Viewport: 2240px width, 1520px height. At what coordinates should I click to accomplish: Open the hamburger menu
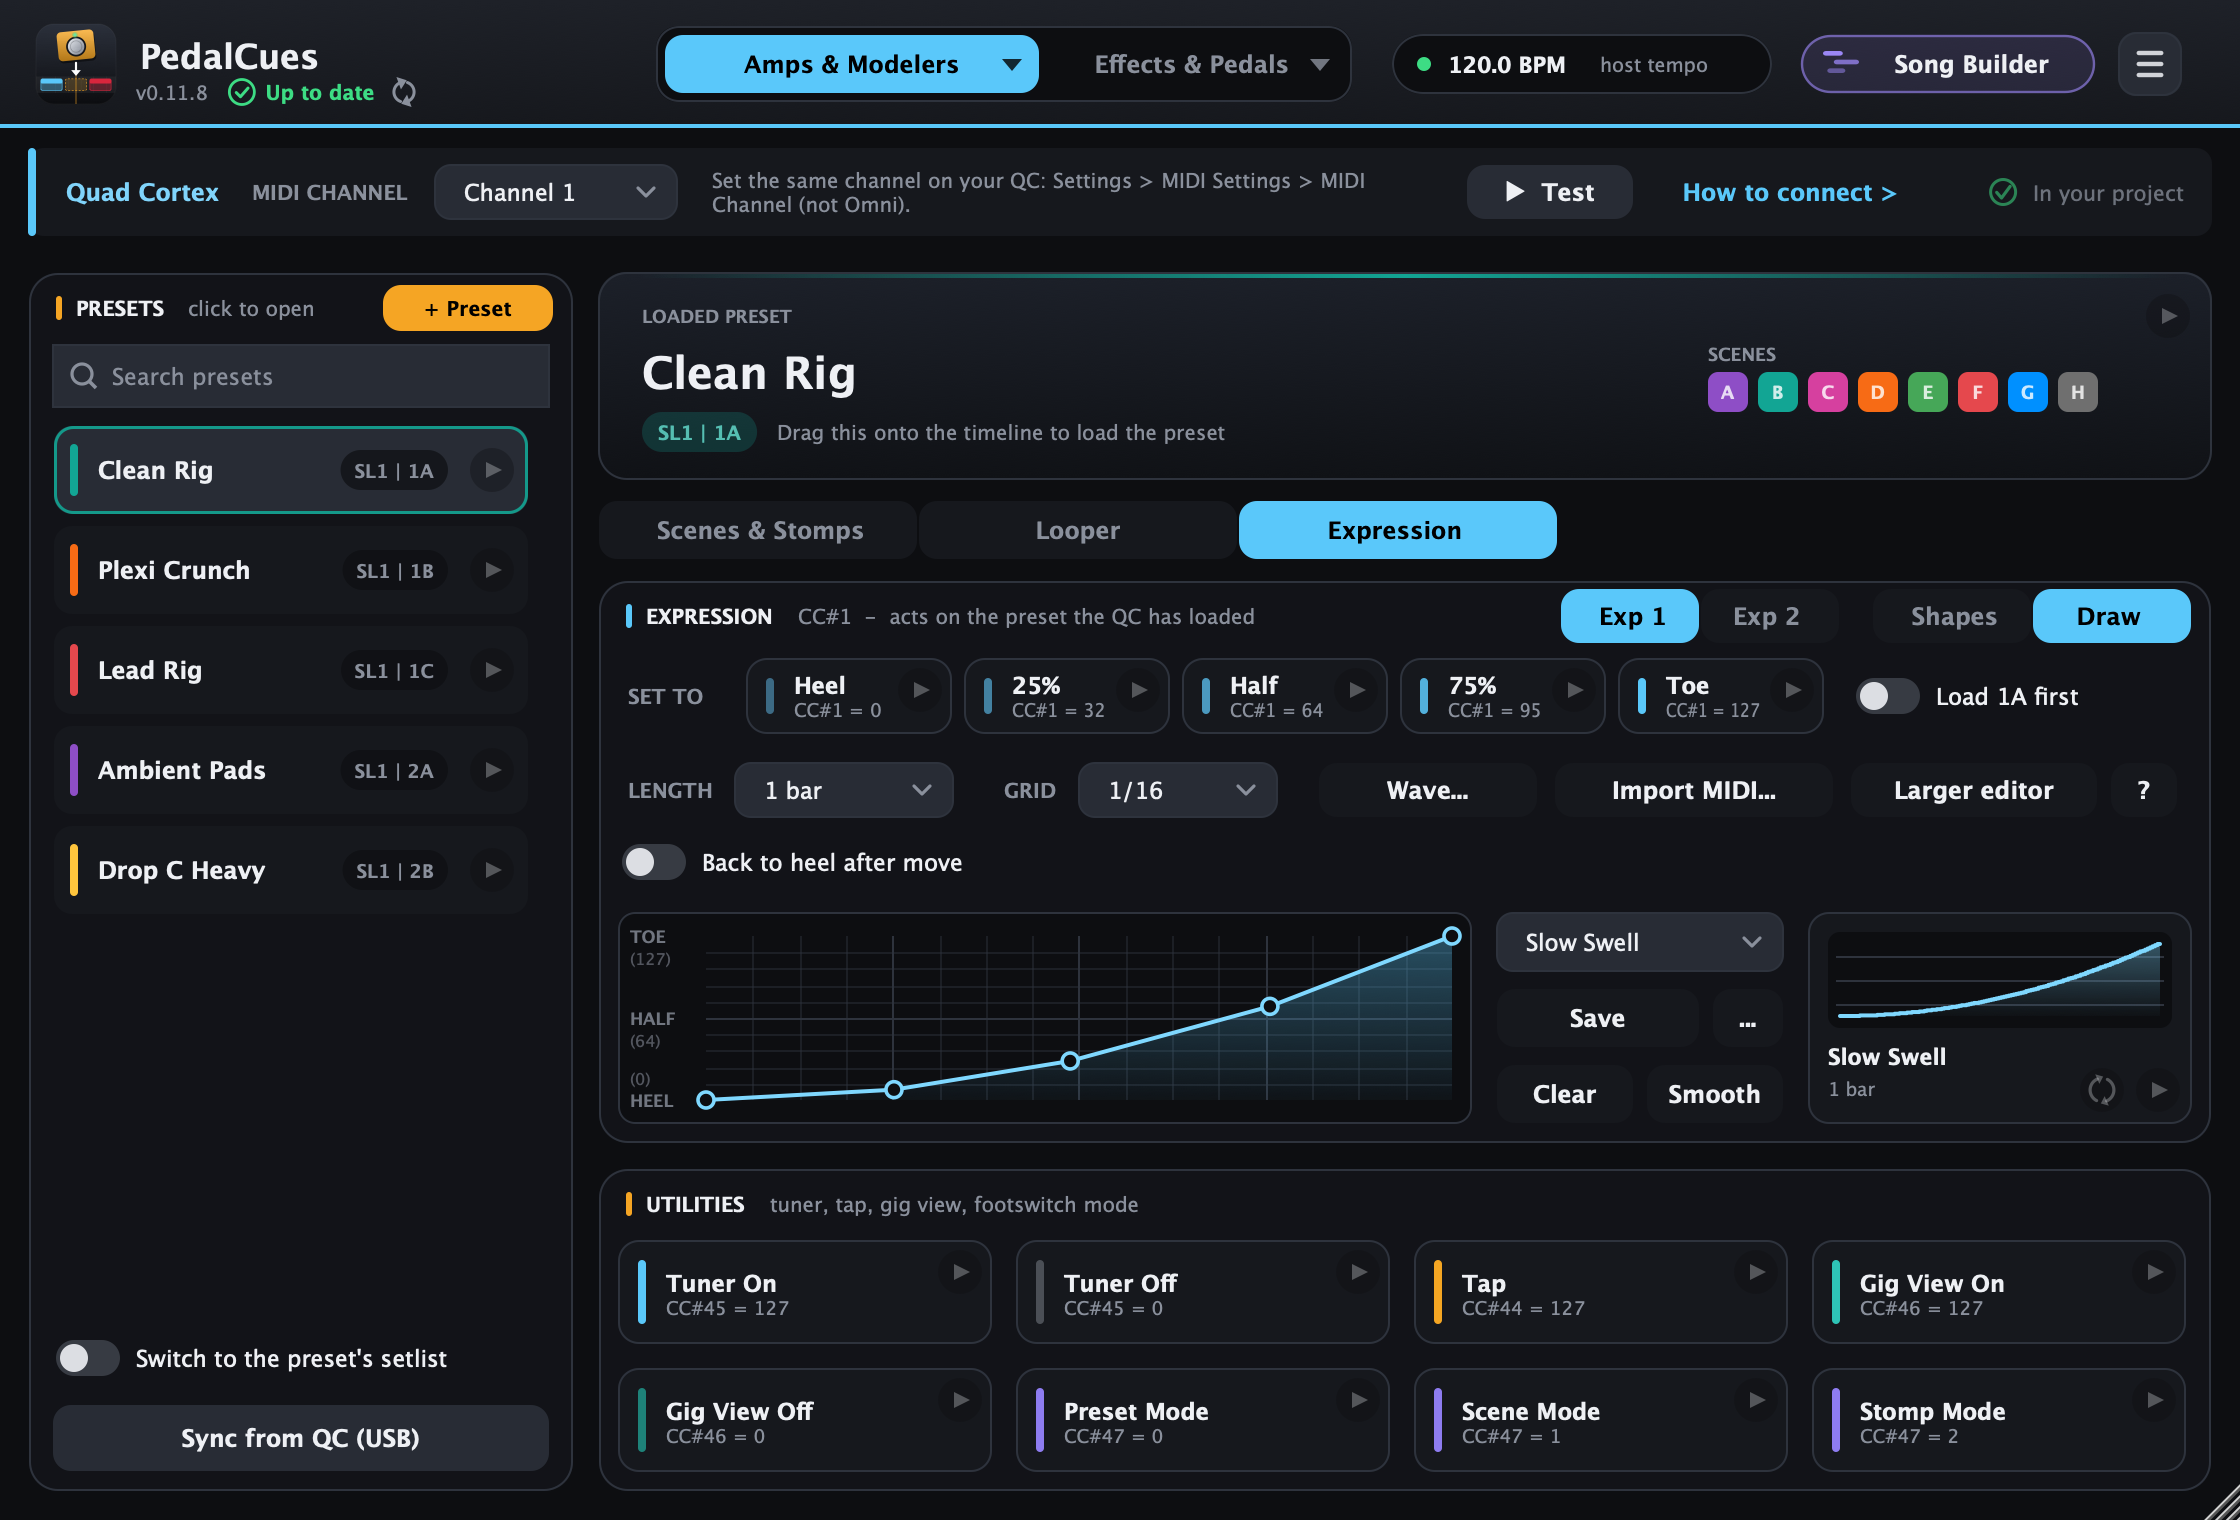point(2149,65)
